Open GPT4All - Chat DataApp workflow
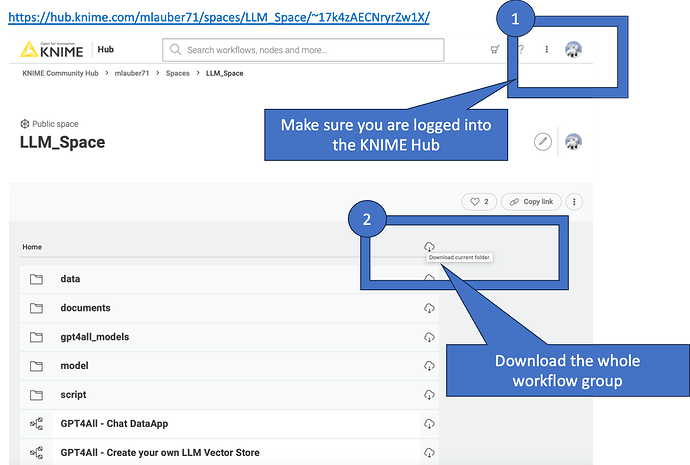The width and height of the screenshot is (690, 465). [x=114, y=424]
